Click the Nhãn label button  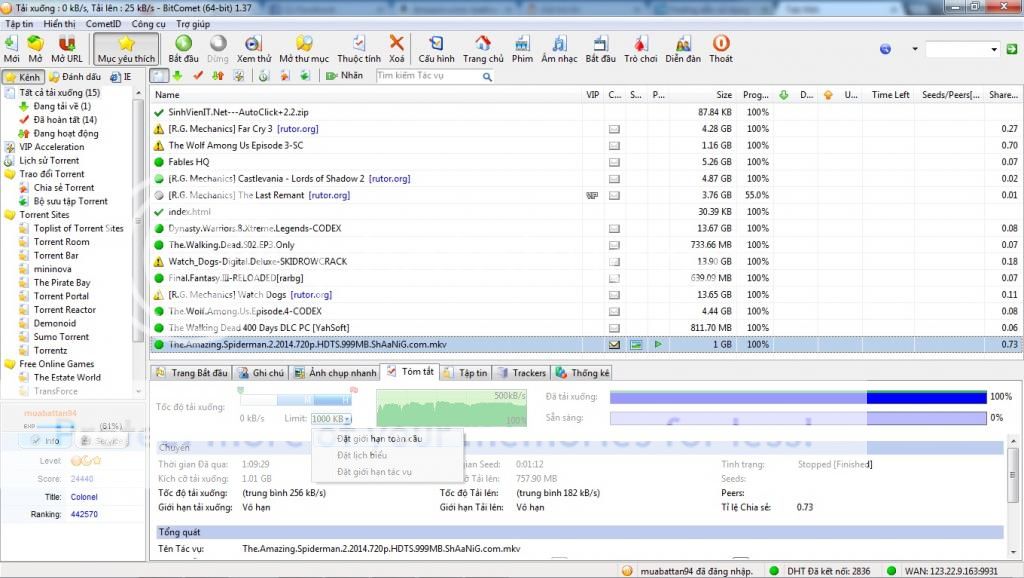[344, 76]
